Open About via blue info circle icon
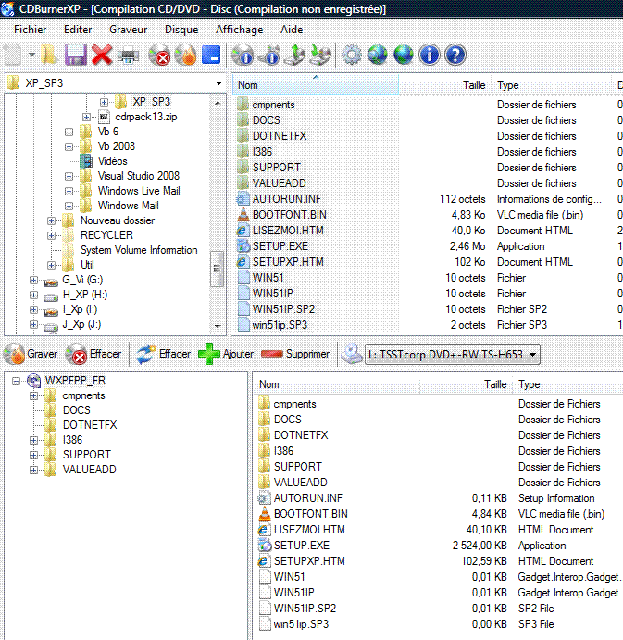The image size is (623, 640). point(429,55)
